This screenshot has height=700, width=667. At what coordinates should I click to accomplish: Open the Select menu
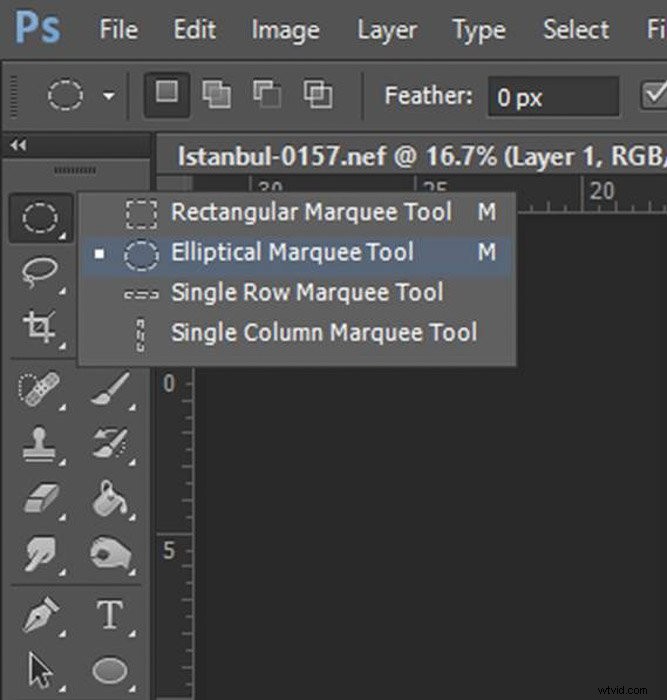click(x=576, y=30)
